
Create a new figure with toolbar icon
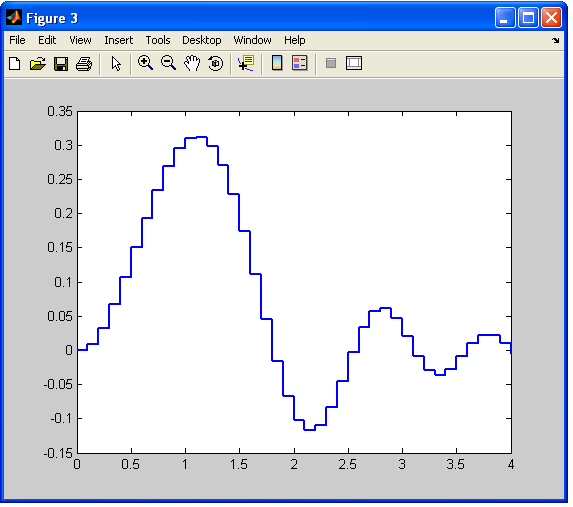point(15,64)
